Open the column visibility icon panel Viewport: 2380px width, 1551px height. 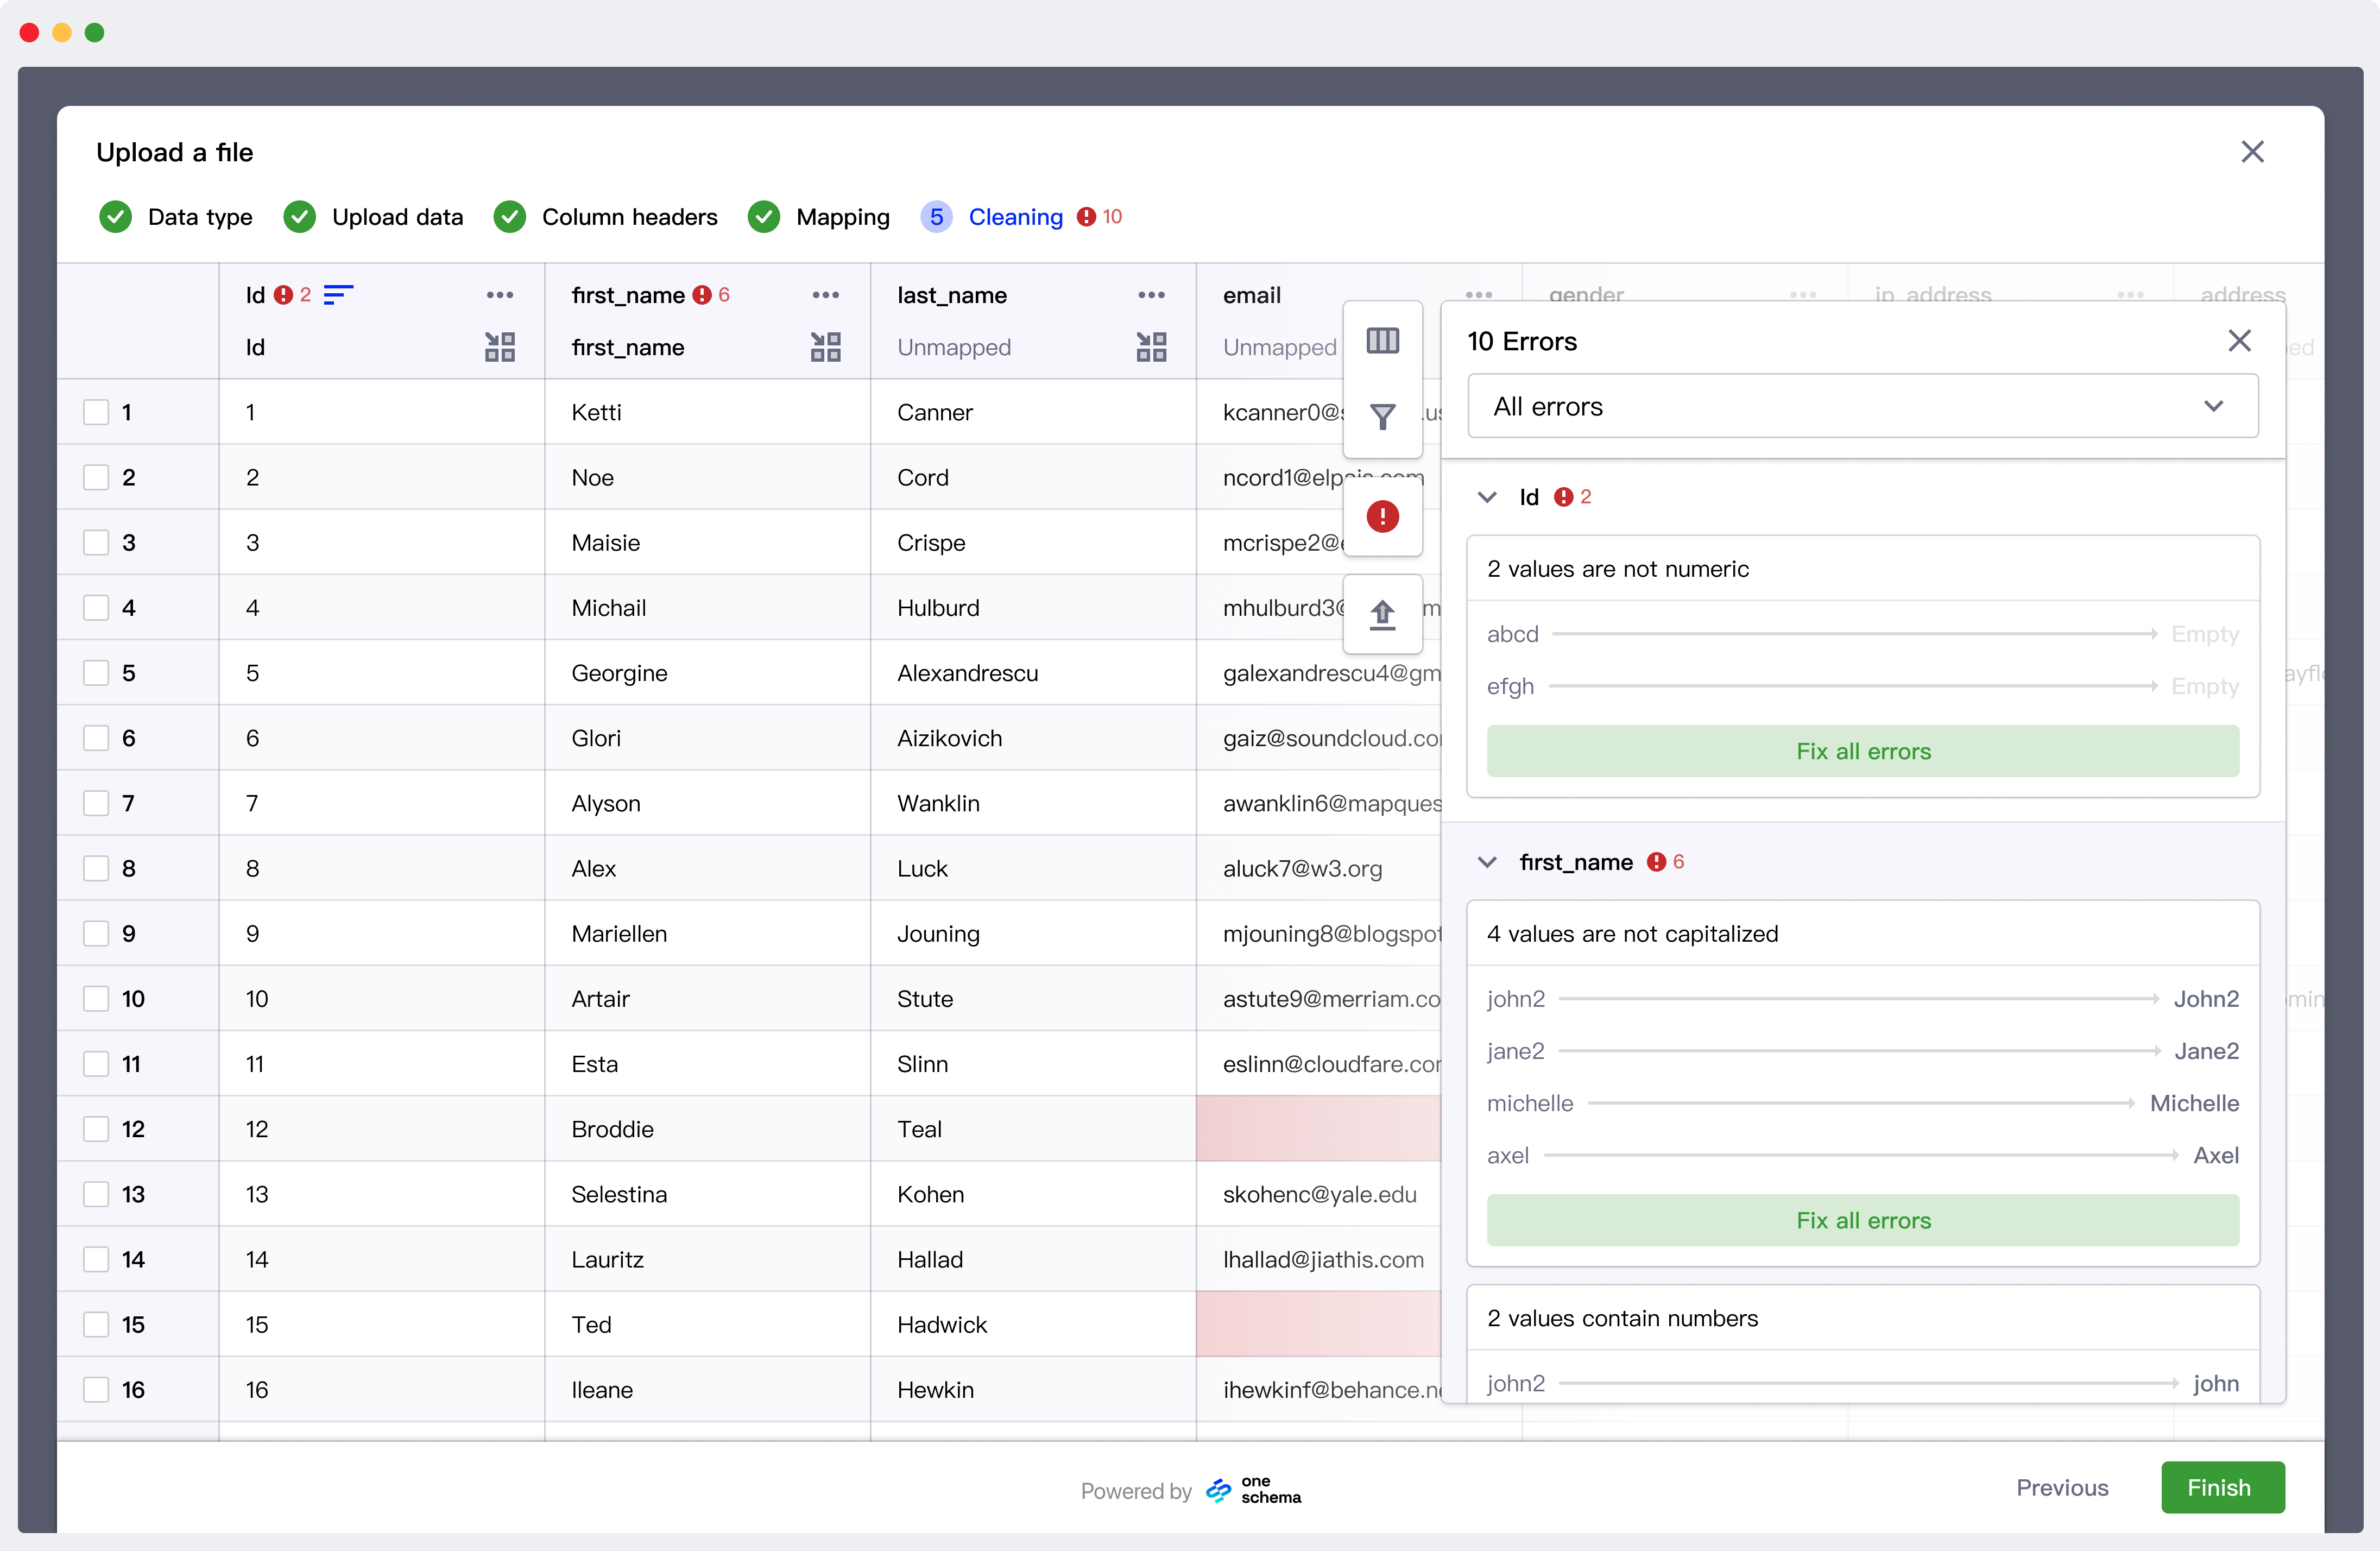tap(1383, 341)
